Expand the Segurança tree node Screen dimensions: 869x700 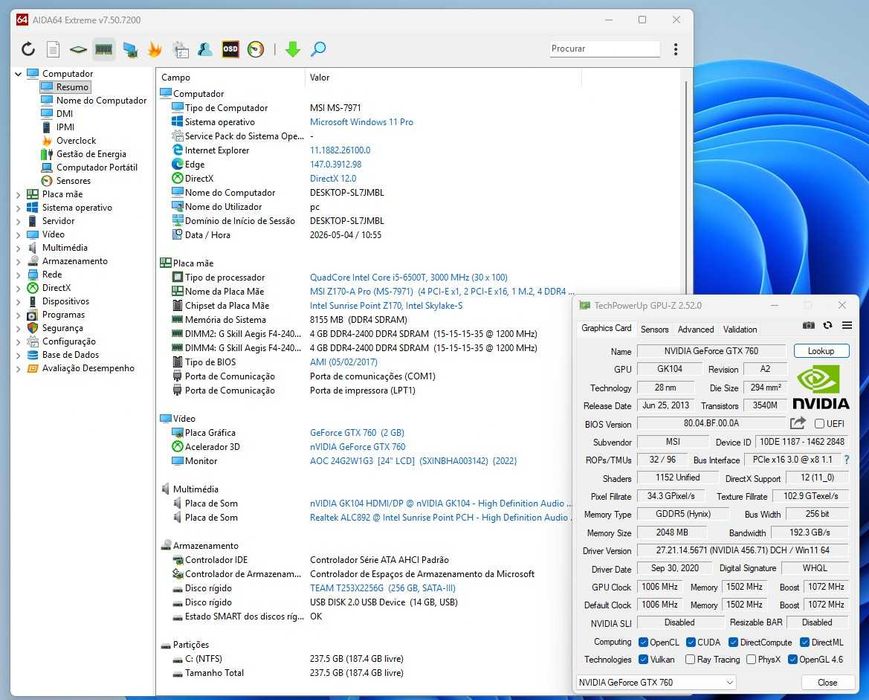click(18, 328)
